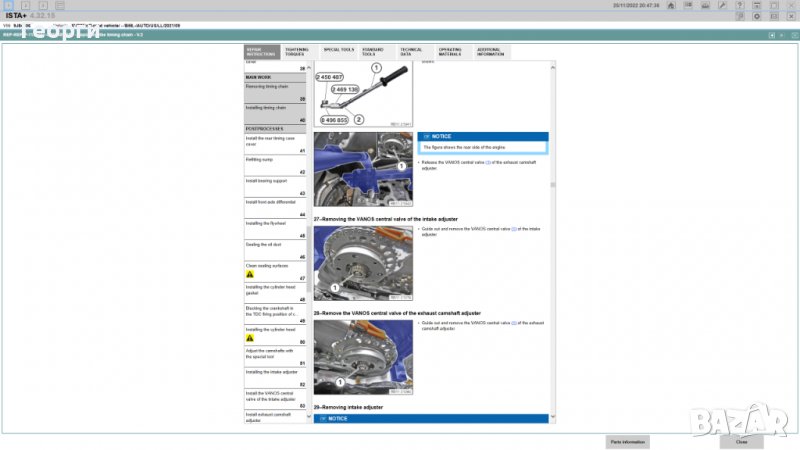Click the document scrollbar down arrow
This screenshot has height=450, width=800.
coord(551,418)
